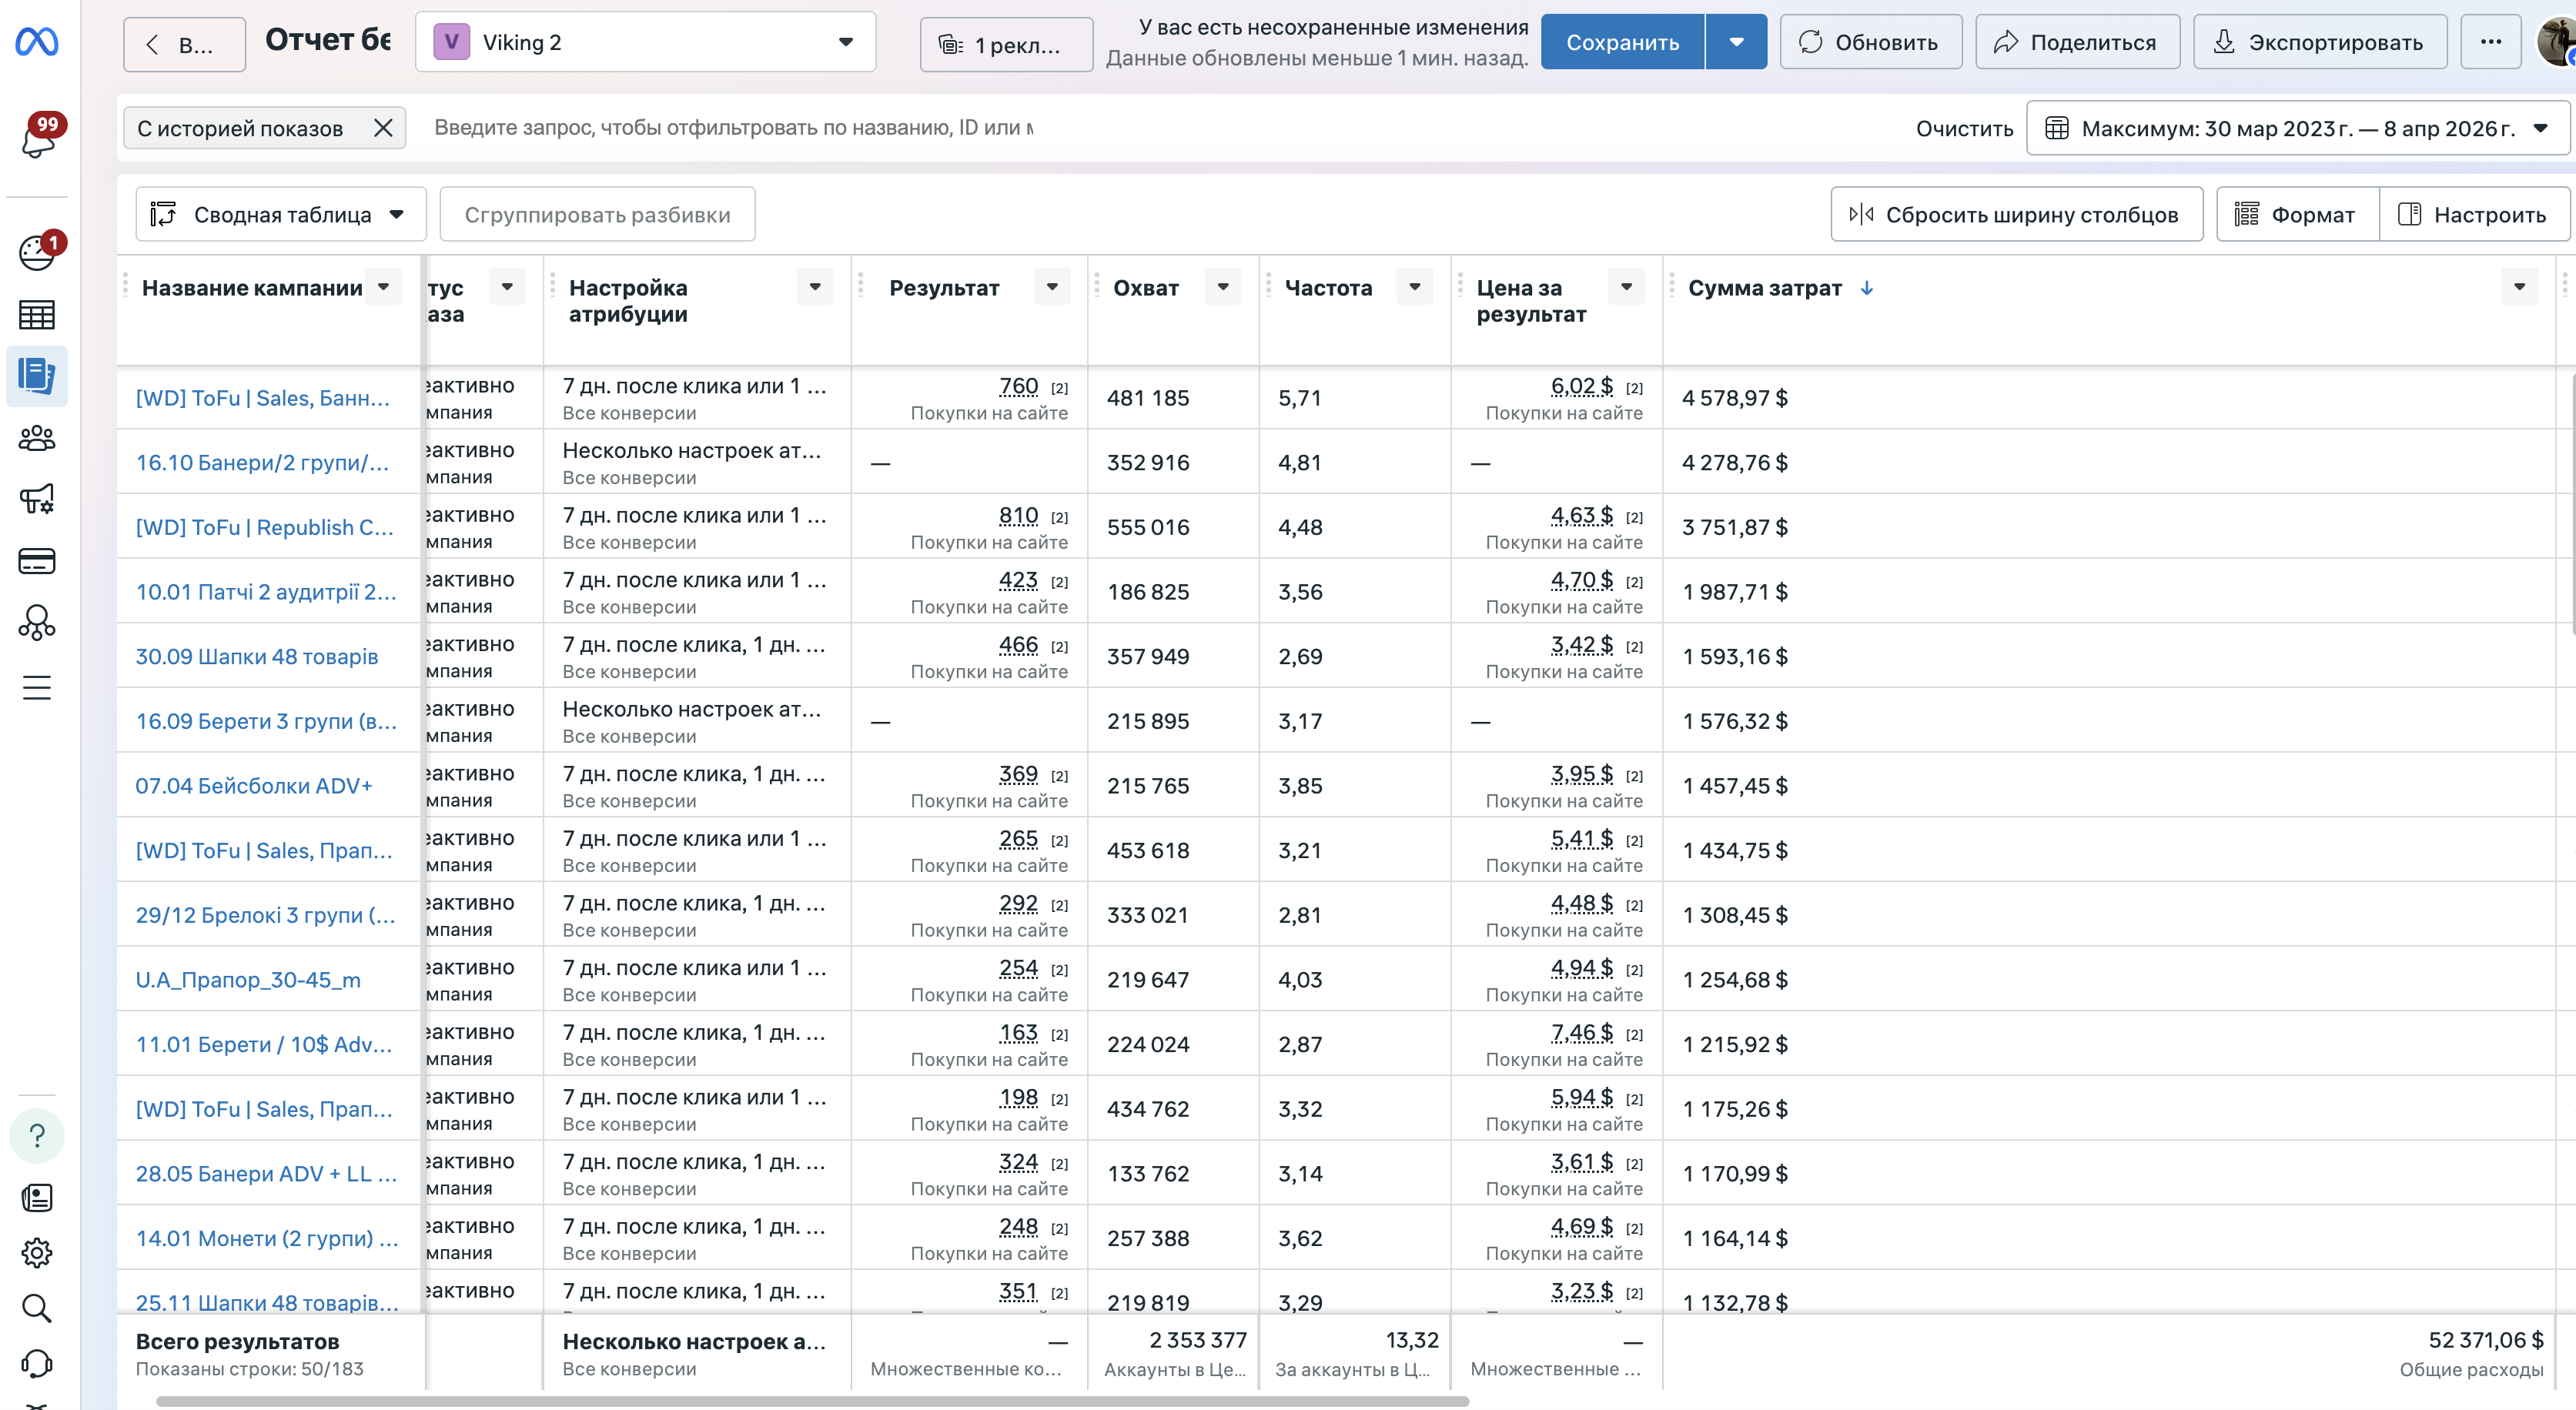Open campaign '07.04 Бейсболки ADV+'
This screenshot has width=2576, height=1410.
(254, 786)
